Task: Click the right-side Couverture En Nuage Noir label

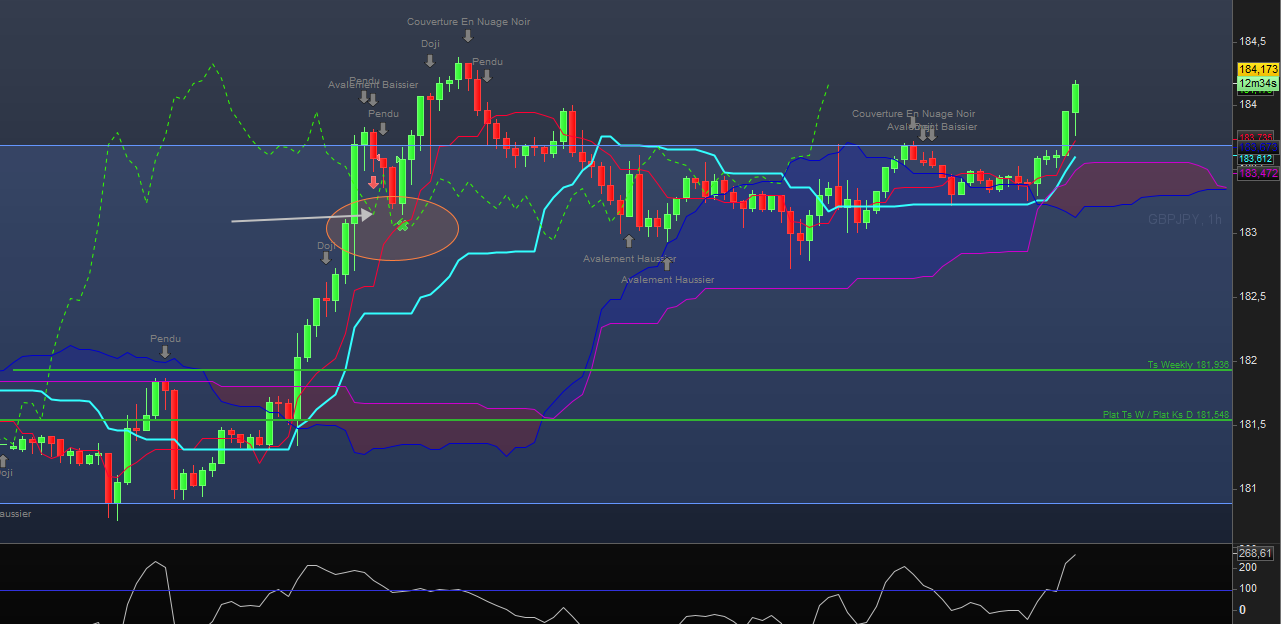Action: pos(913,114)
